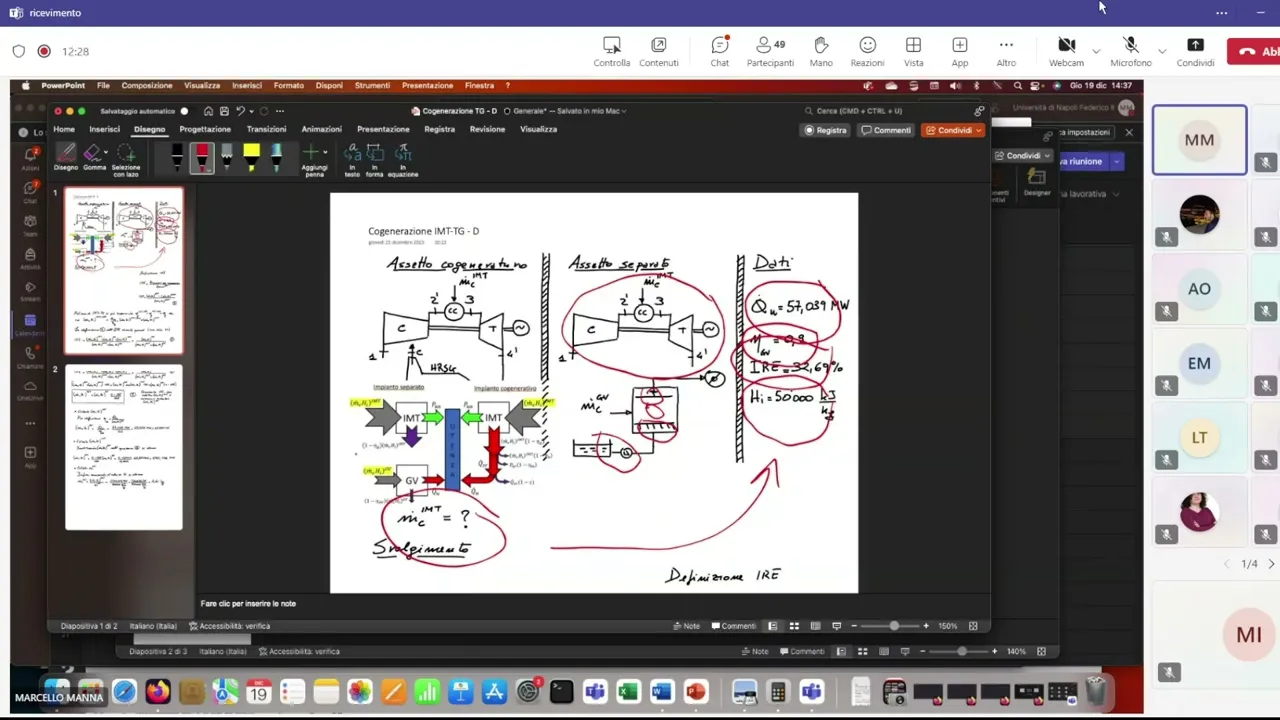Select the gray pencil tool
1280x720 pixels.
(x=227, y=157)
